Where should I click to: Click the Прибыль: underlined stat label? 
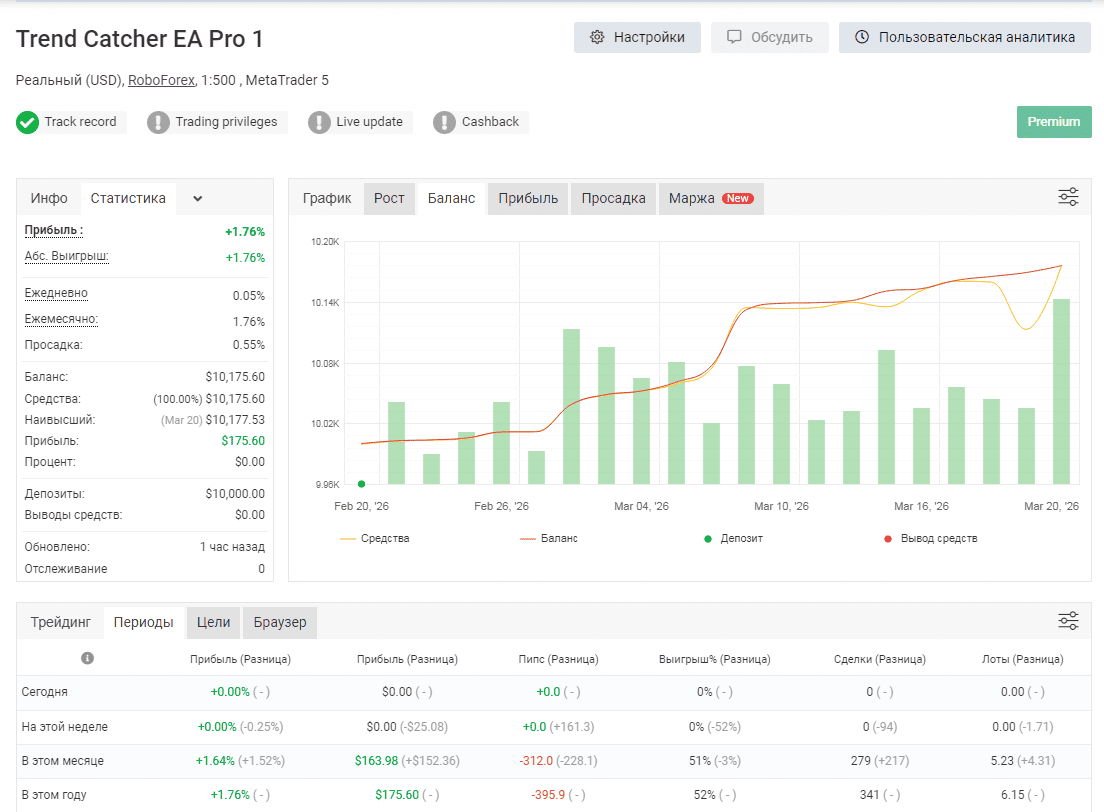click(x=54, y=230)
